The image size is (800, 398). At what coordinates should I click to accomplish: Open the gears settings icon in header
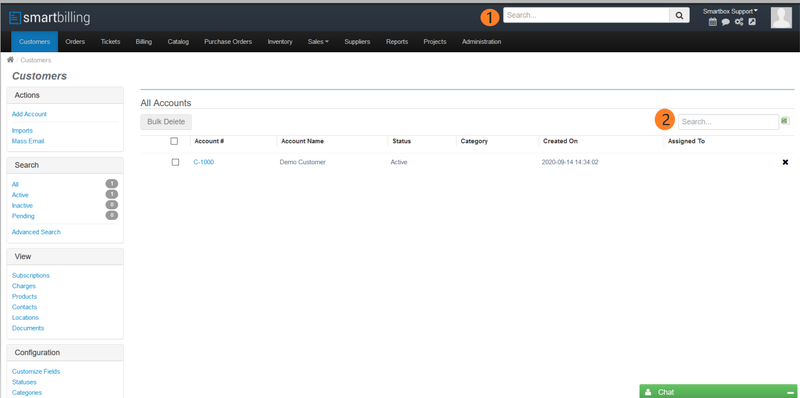click(x=739, y=22)
